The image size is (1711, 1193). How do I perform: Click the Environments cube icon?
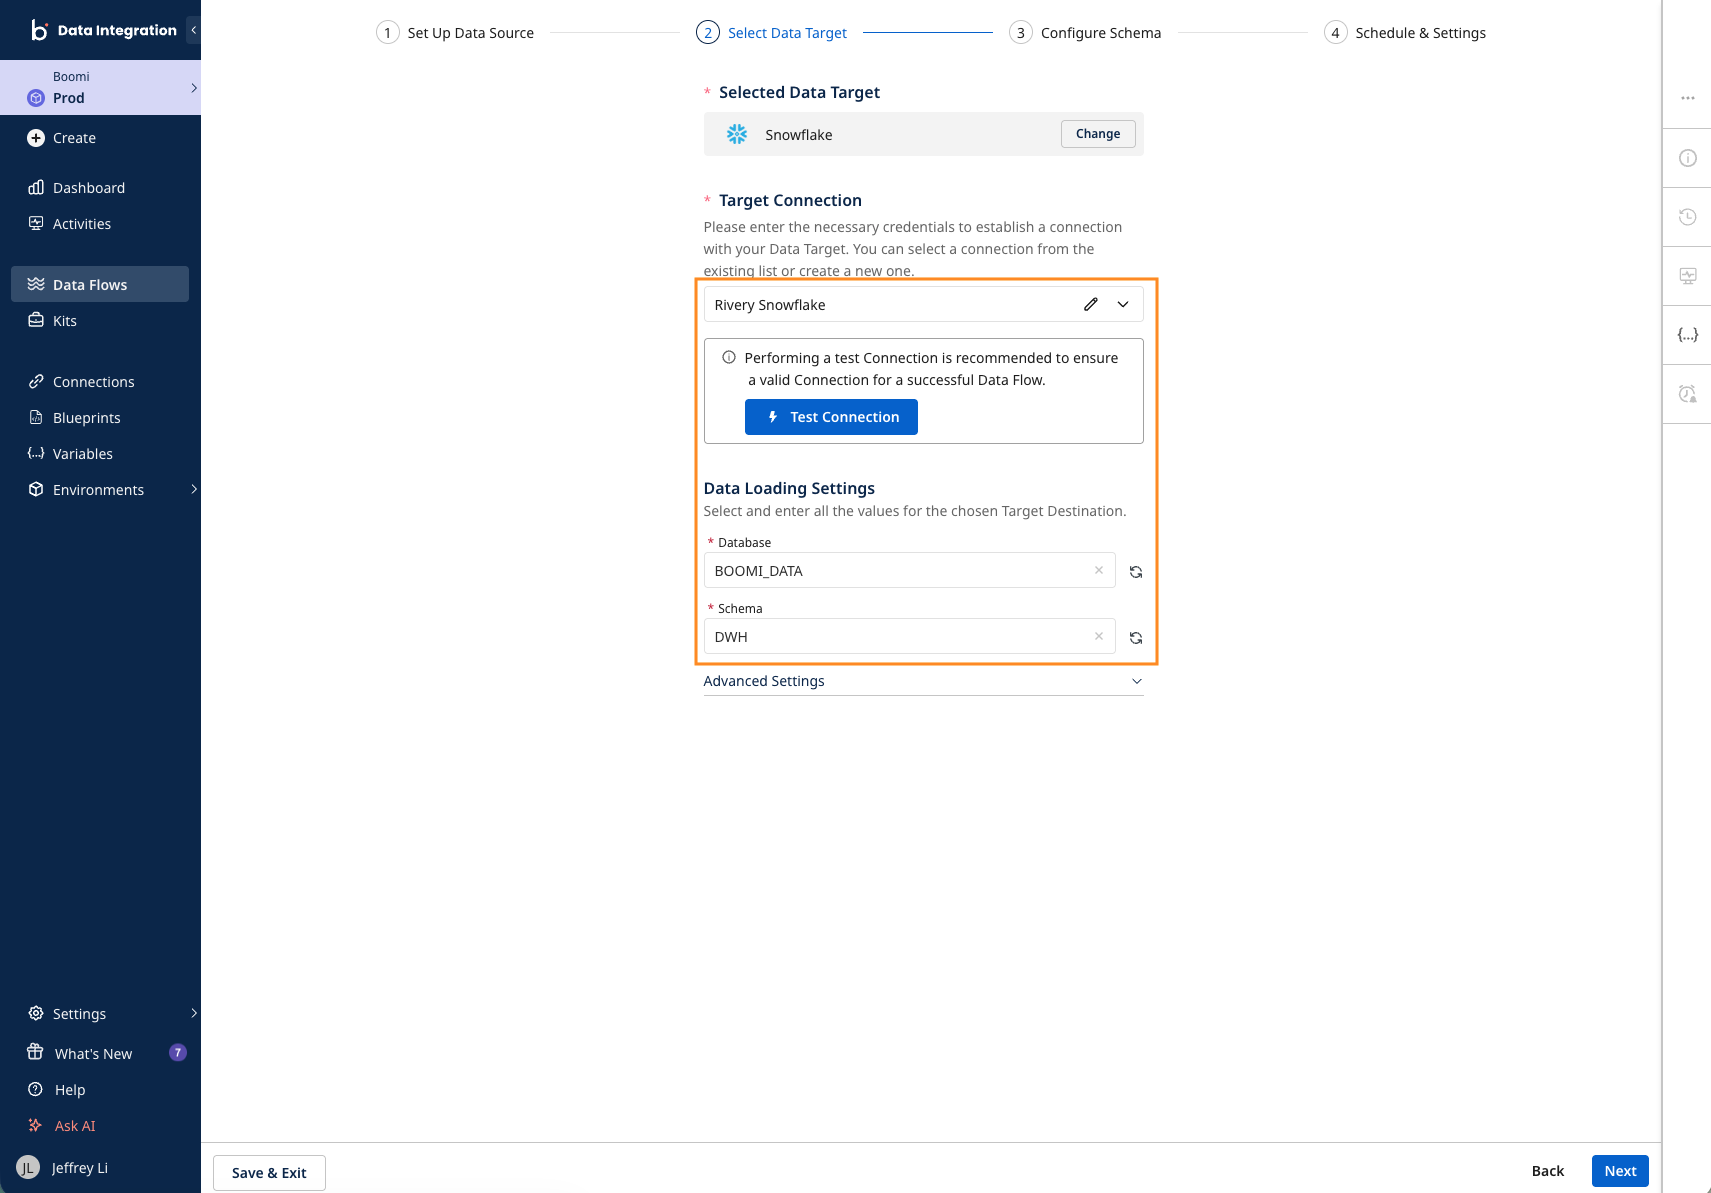pyautogui.click(x=36, y=489)
